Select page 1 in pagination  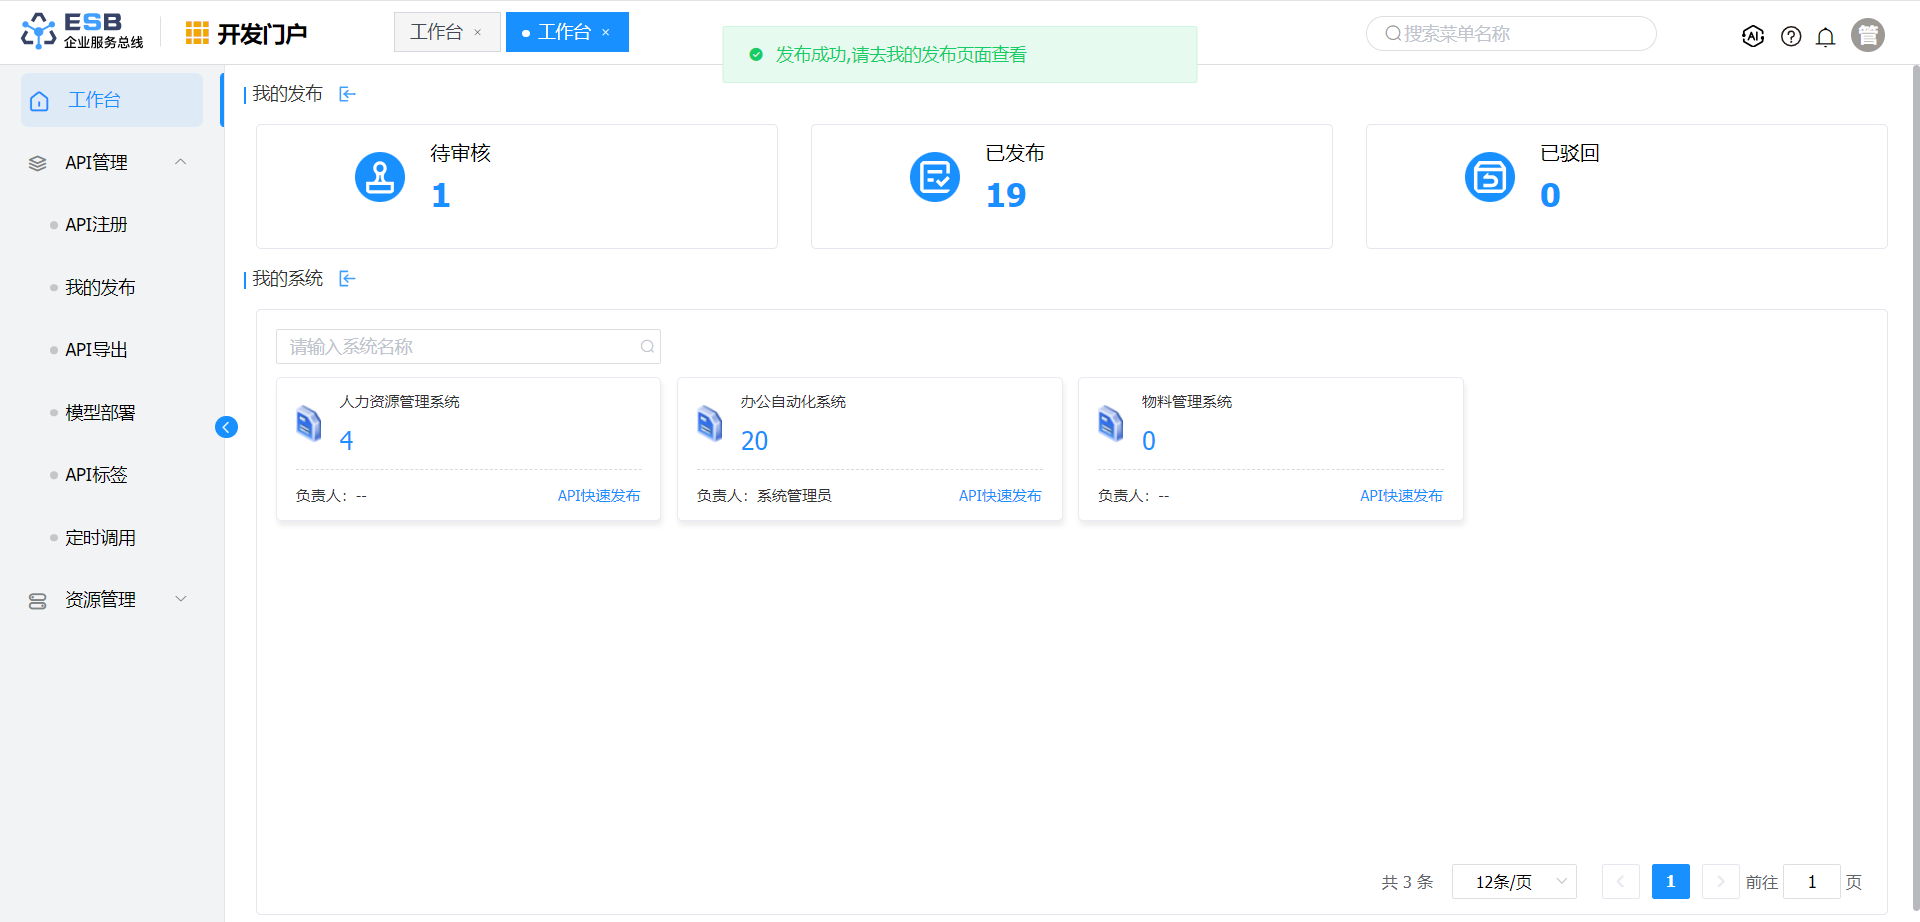(x=1670, y=882)
